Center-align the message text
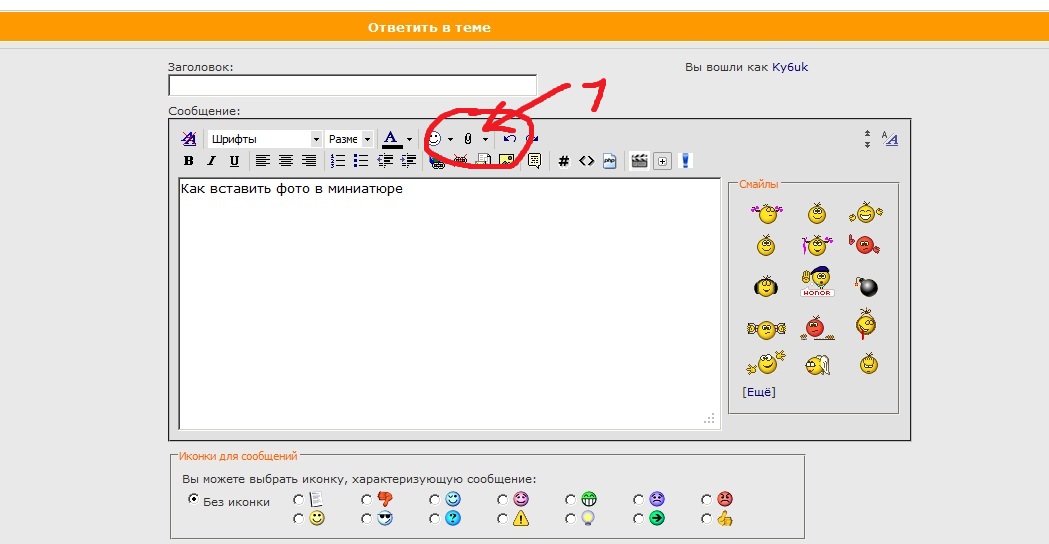The width and height of the screenshot is (1049, 544). click(x=285, y=161)
